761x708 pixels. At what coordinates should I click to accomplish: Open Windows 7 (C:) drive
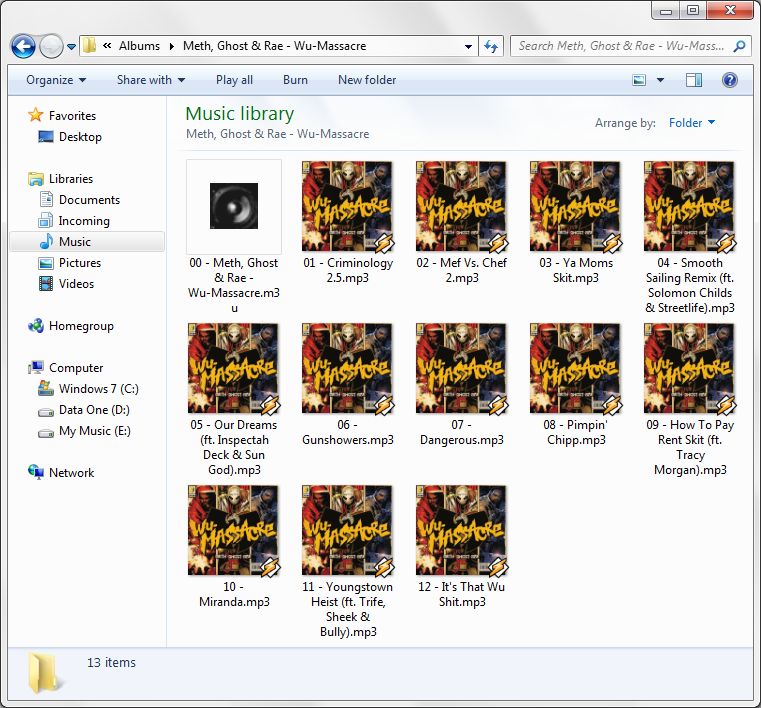tap(99, 389)
